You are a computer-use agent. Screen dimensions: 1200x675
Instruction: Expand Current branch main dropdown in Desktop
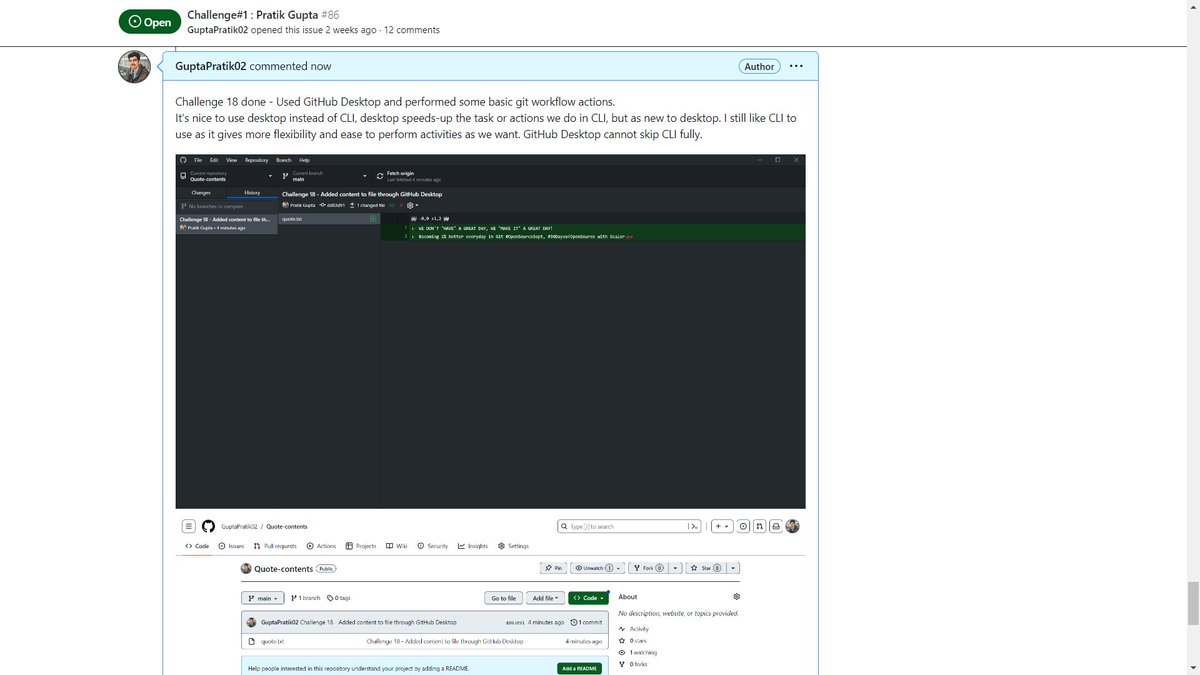322,176
